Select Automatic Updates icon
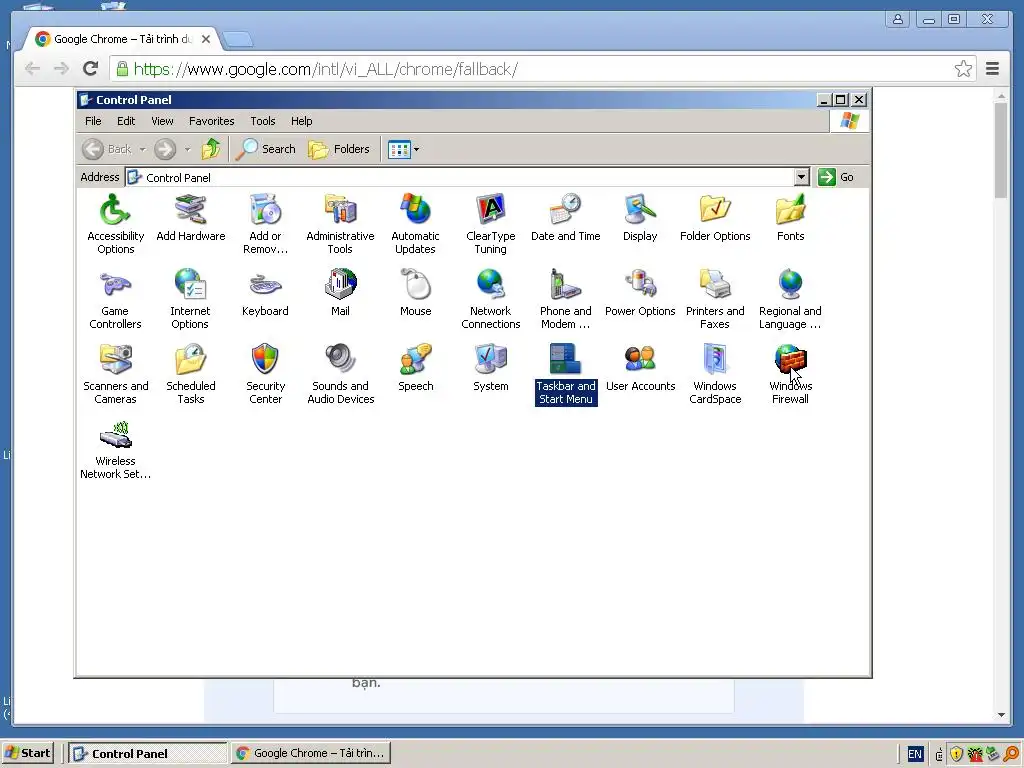The image size is (1024, 768). pos(415,224)
